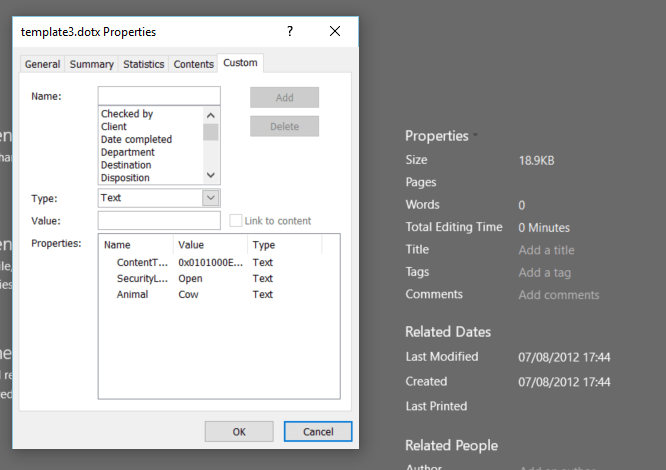Select the Custom tab
The height and width of the screenshot is (470, 666).
pos(240,63)
